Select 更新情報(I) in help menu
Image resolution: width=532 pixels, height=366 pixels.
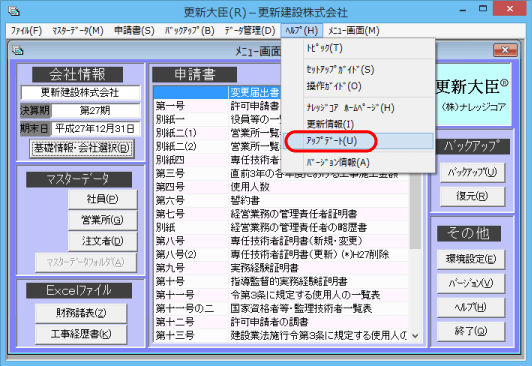point(358,124)
